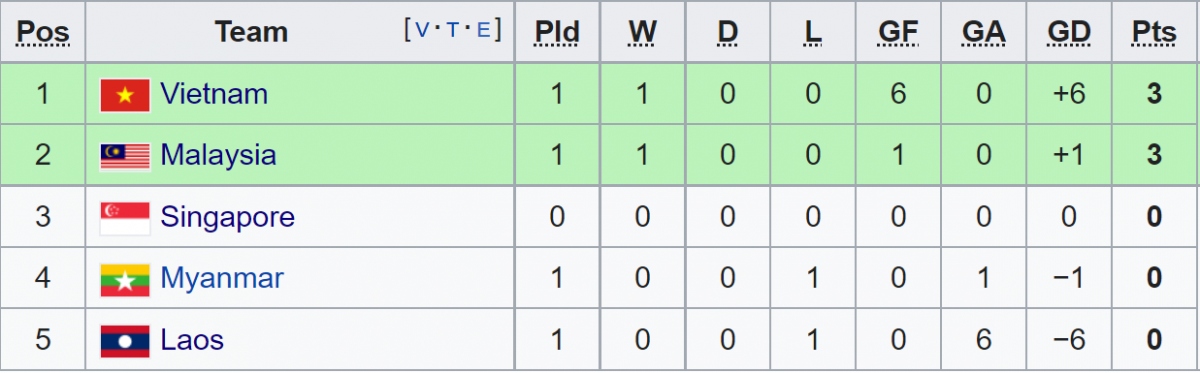Click the GF column header
This screenshot has height=373, width=1200.
pos(898,33)
